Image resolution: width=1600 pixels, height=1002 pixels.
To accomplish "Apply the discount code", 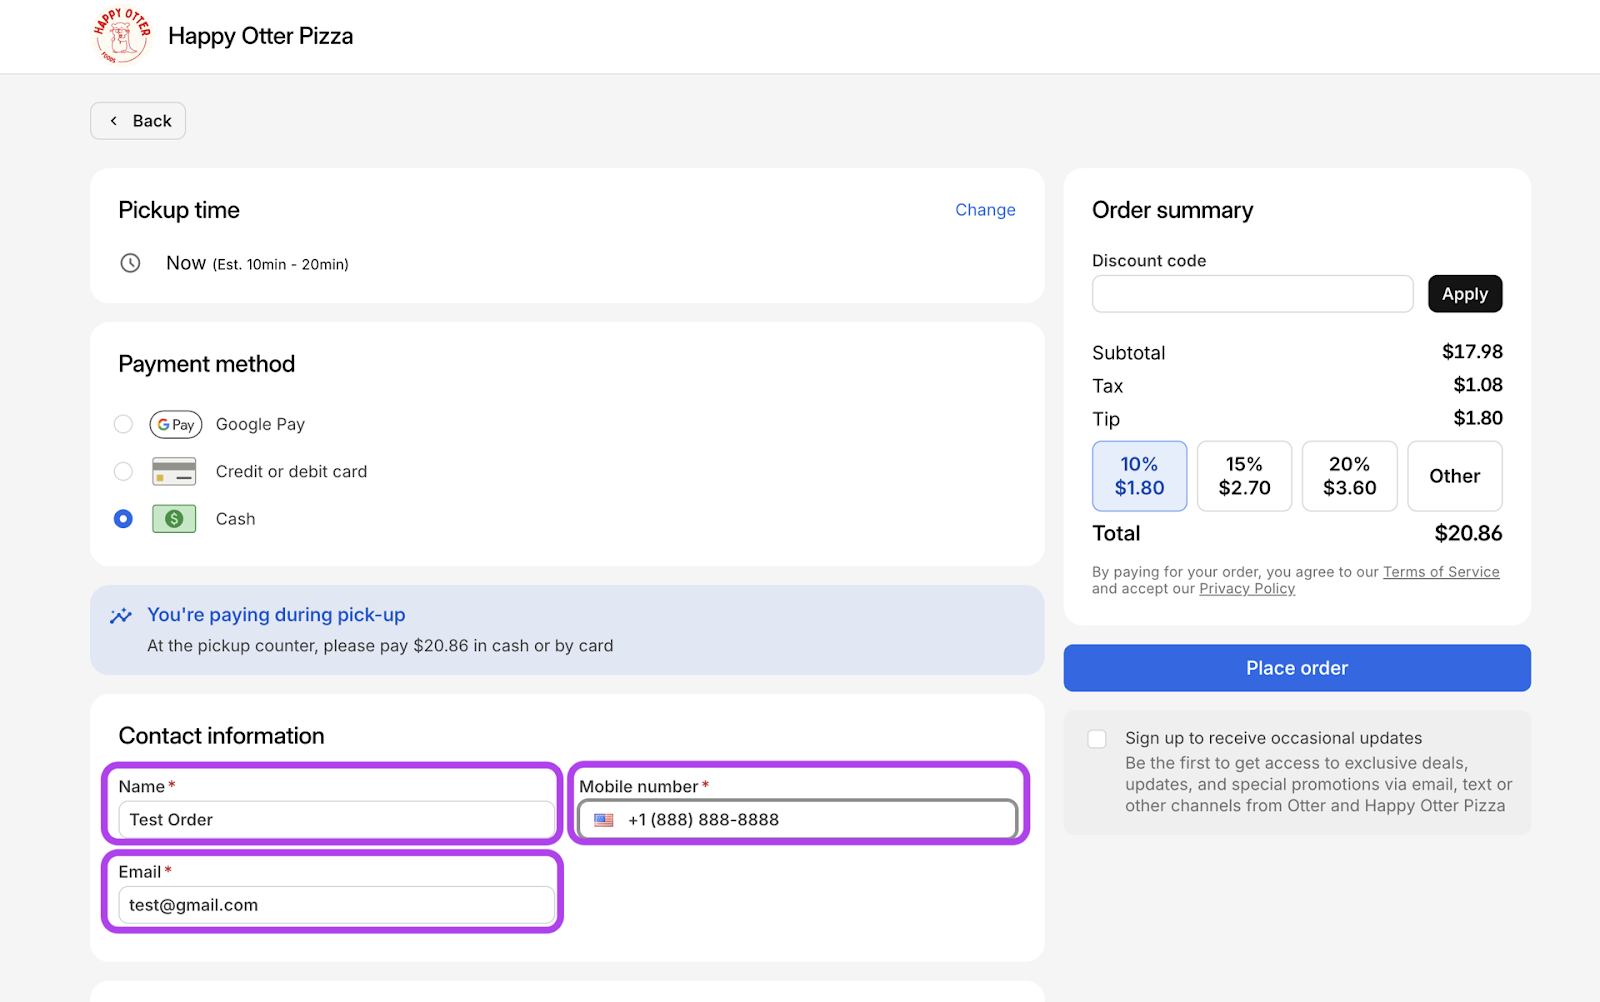I will tap(1464, 294).
